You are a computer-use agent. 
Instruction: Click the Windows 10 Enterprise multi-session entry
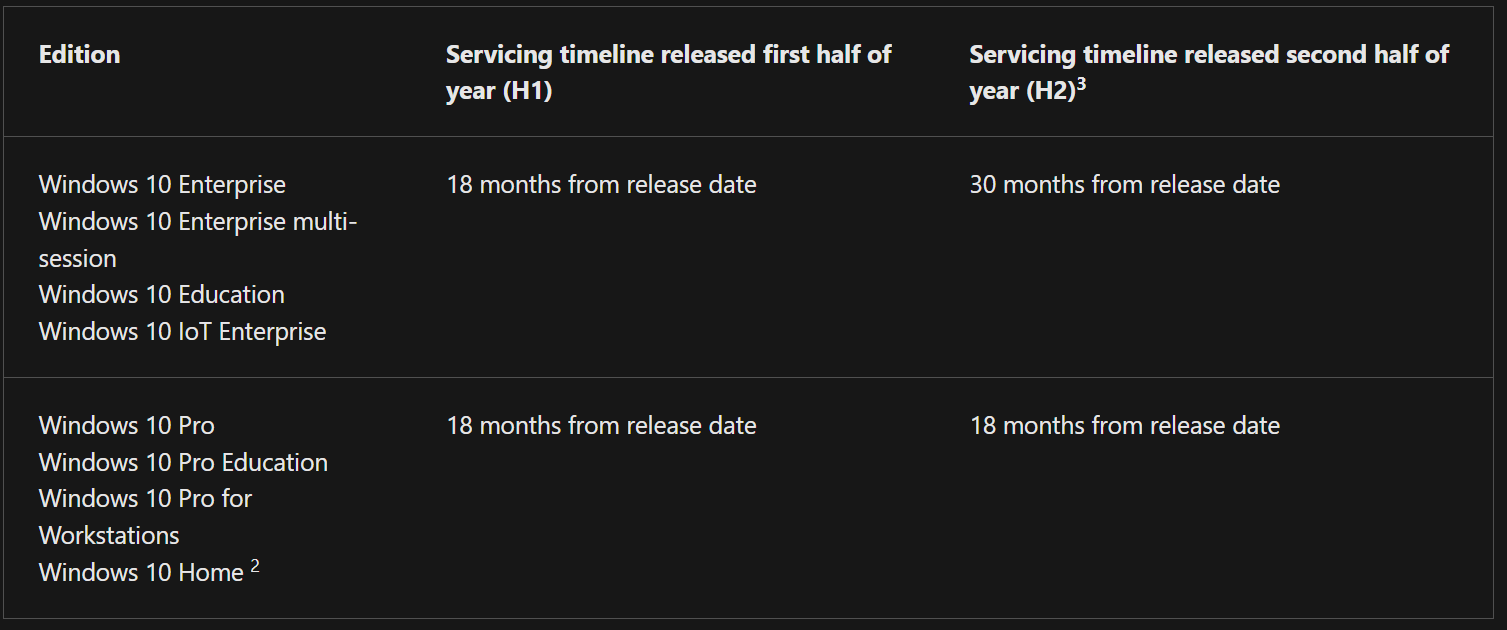(x=197, y=221)
